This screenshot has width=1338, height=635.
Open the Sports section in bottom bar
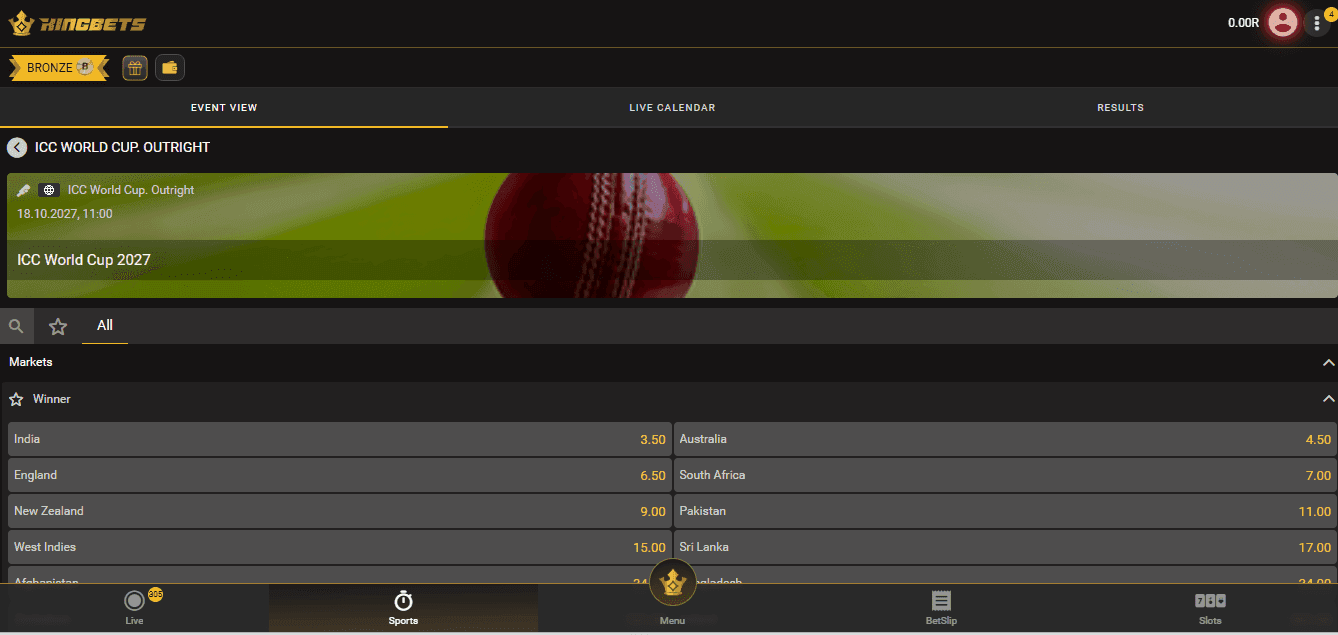click(x=403, y=607)
